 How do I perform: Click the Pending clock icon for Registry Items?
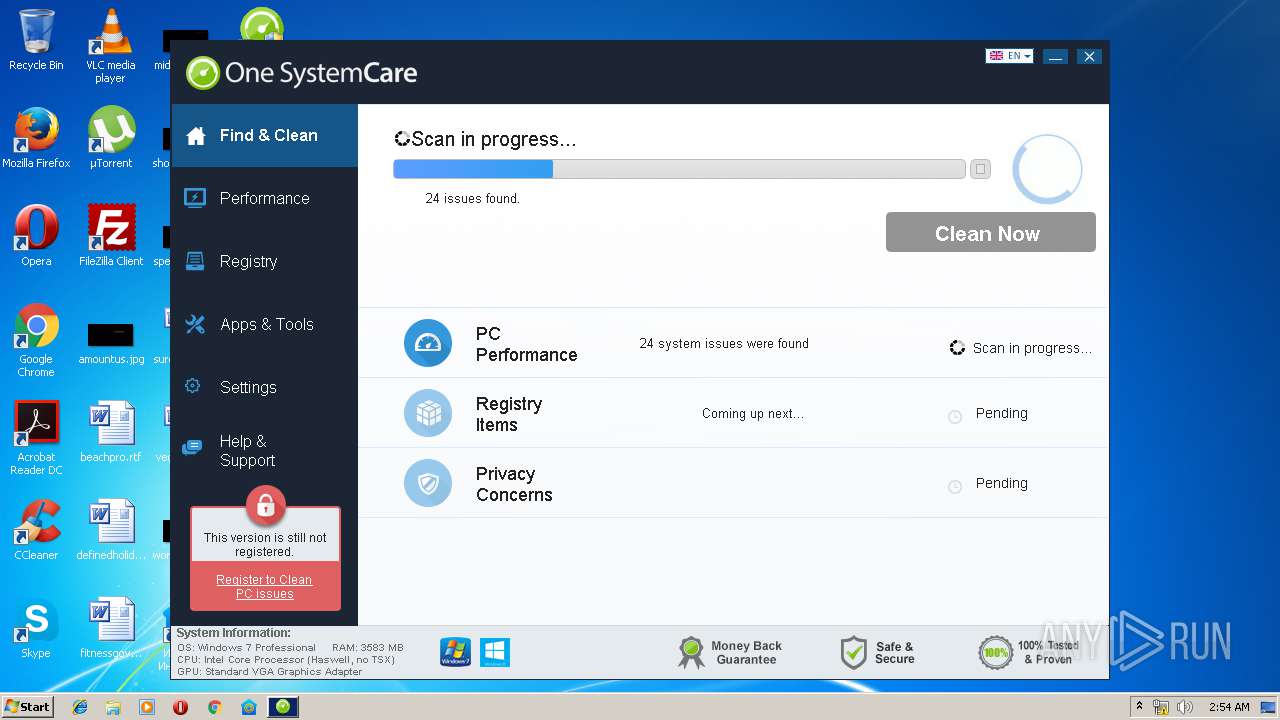click(955, 415)
